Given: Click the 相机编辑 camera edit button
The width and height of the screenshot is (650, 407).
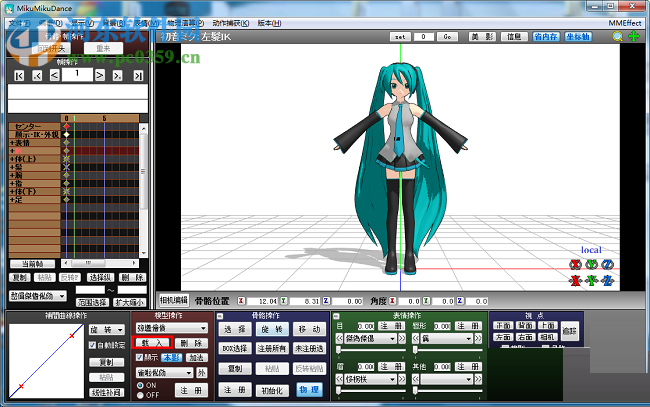Looking at the screenshot, I should coord(174,300).
